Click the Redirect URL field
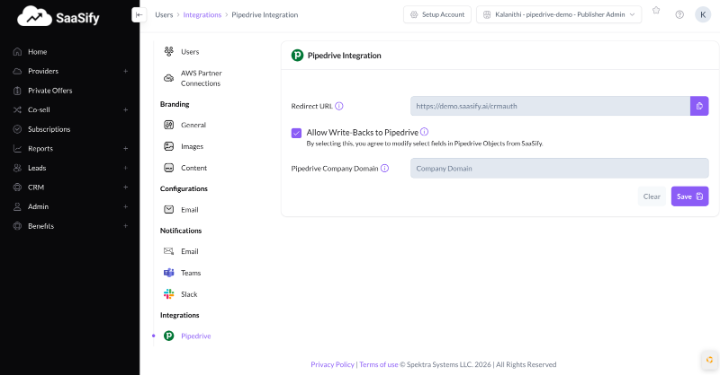This screenshot has width=720, height=375. (x=550, y=106)
